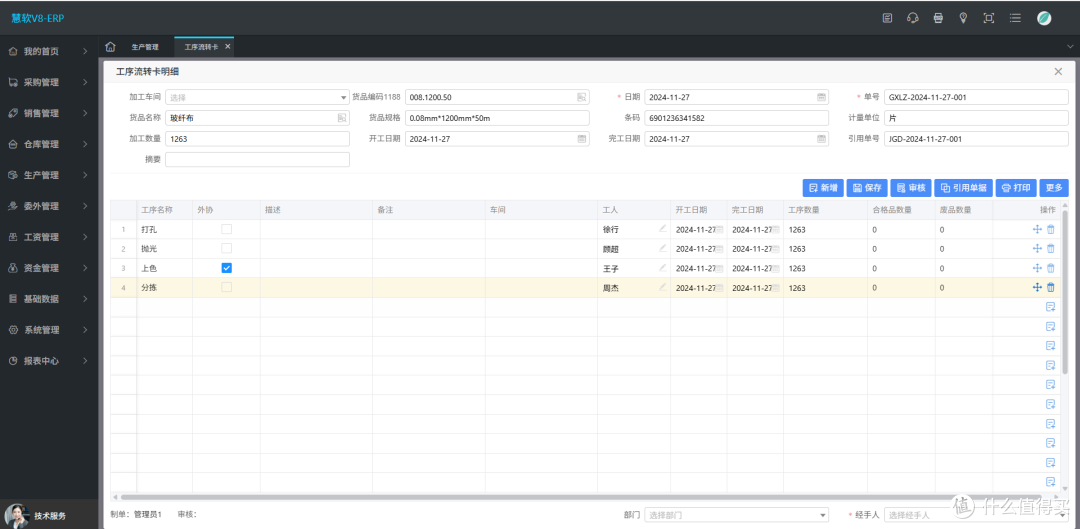Edit worker 徐行 pencil icon
Image resolution: width=1080 pixels, height=529 pixels.
coord(663,228)
